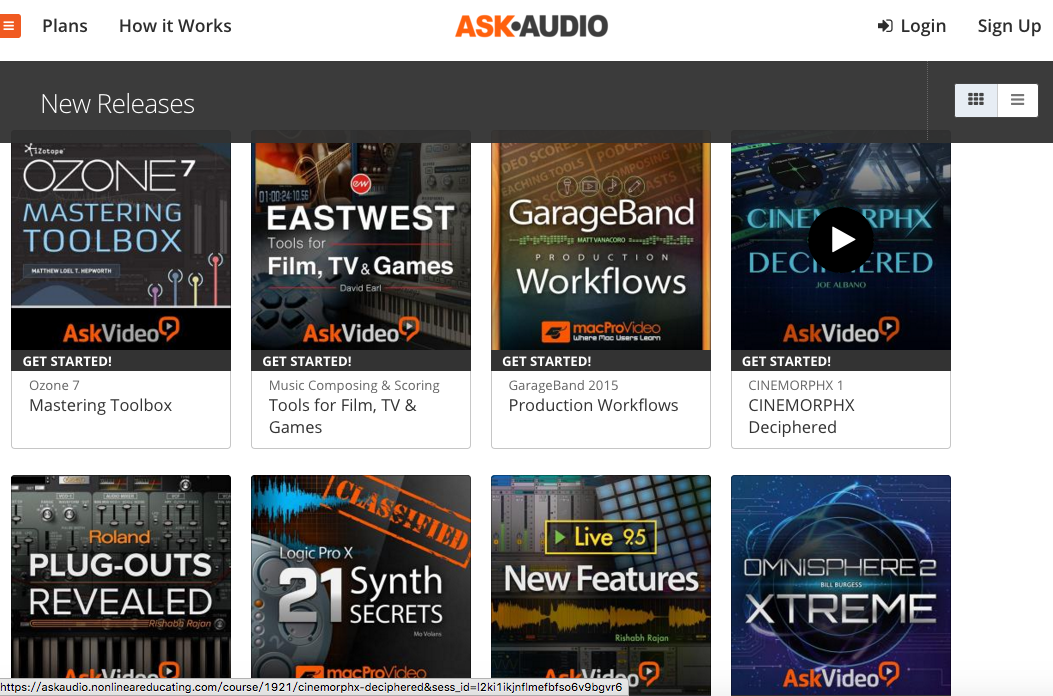
Task: Open the Sign Up link
Action: (1009, 26)
